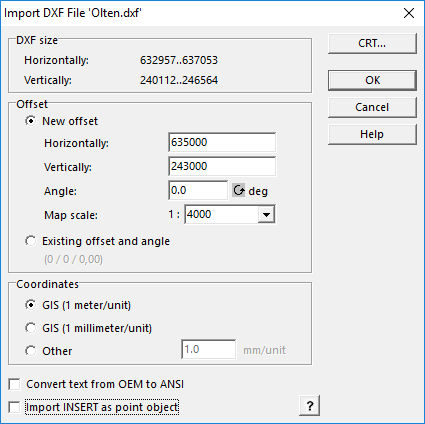The image size is (425, 424).
Task: Click the (0 / 0 / 0,00) existing offset text
Action: tap(73, 259)
